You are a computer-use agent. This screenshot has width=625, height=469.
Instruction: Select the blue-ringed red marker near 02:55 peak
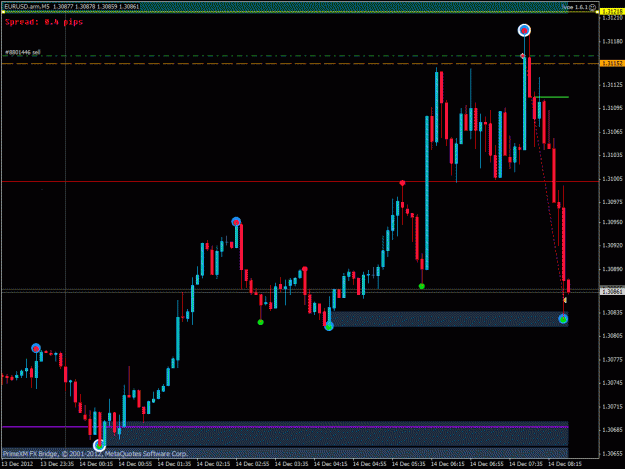click(x=236, y=222)
